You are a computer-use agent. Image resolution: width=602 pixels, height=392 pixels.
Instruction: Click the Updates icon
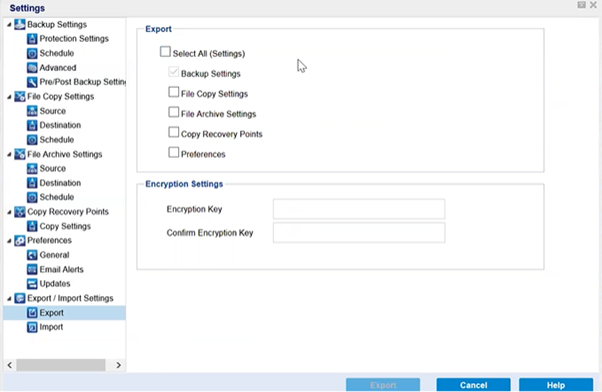point(32,284)
